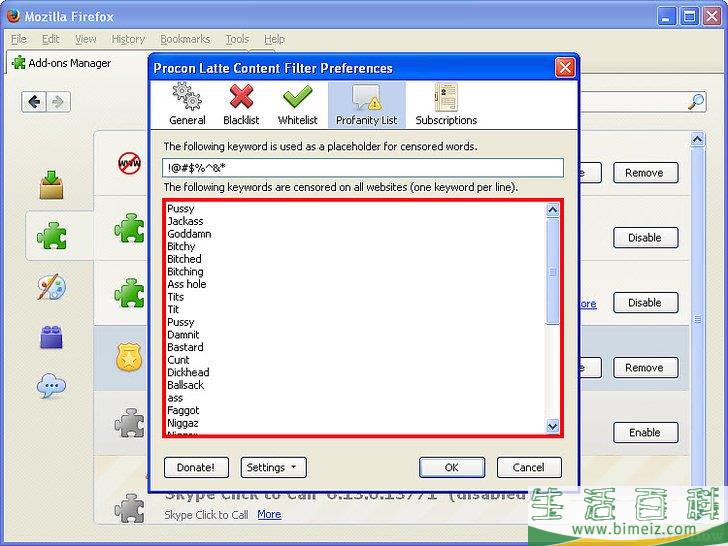The height and width of the screenshot is (546, 728).
Task: Go forward in Add-ons Manager
Action: click(x=58, y=102)
